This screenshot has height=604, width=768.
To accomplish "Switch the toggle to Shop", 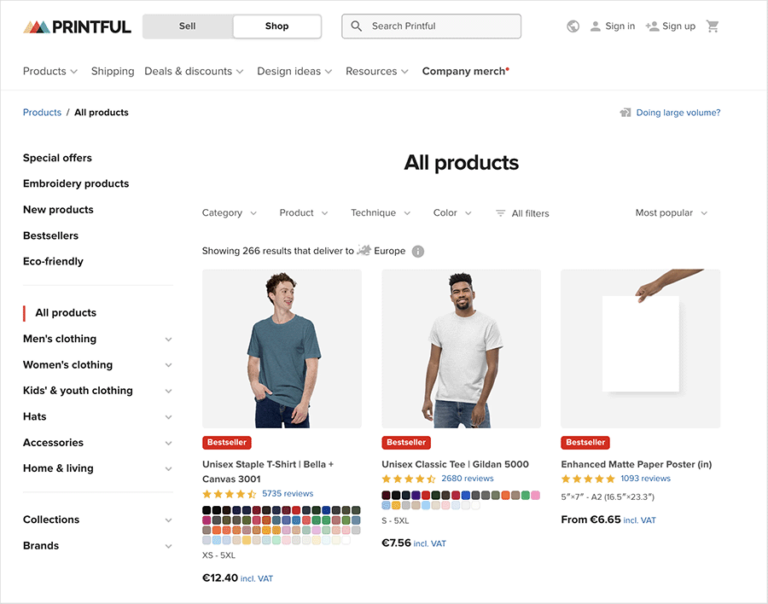I will coord(277,26).
